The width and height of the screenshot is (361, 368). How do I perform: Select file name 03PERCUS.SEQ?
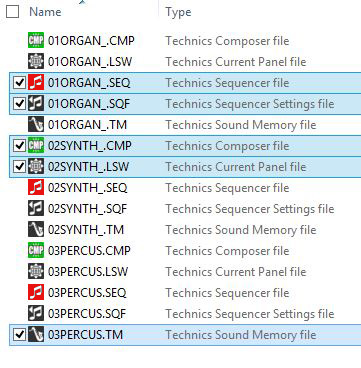(87, 293)
